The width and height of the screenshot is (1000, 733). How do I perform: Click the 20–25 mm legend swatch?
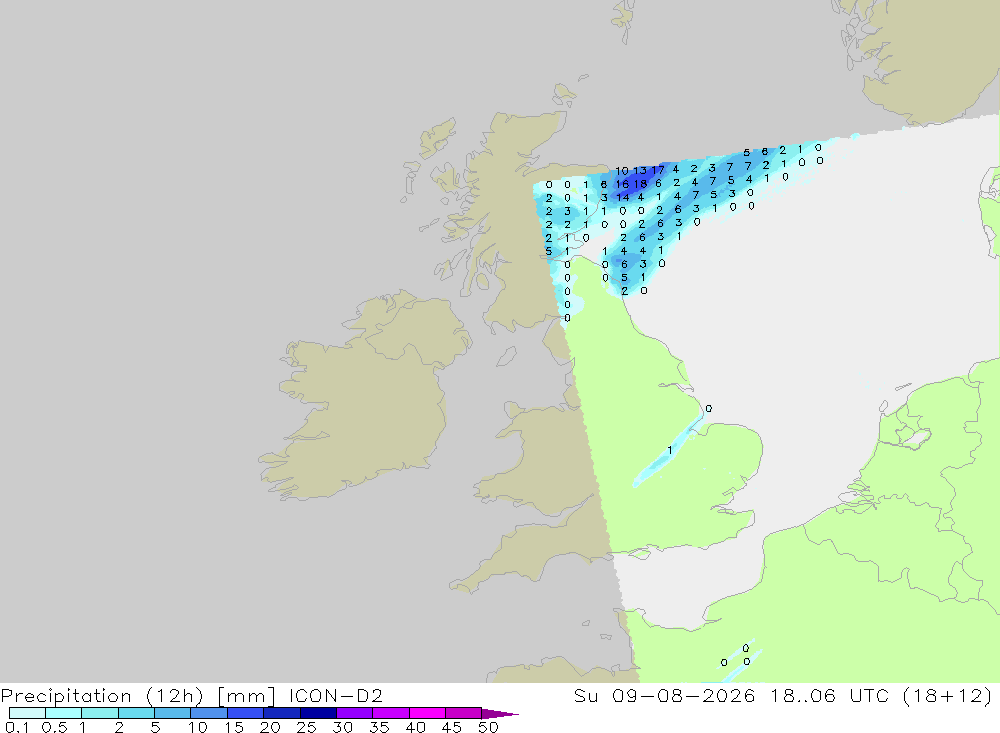click(x=281, y=713)
